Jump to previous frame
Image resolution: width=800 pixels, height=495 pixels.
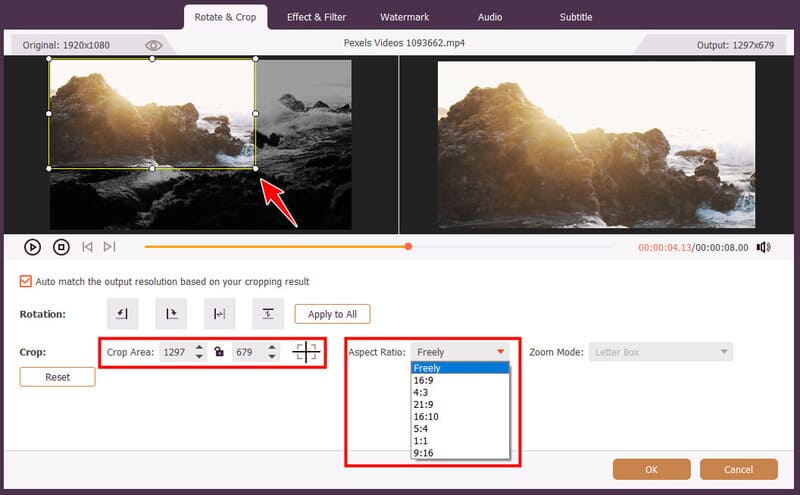tap(87, 247)
